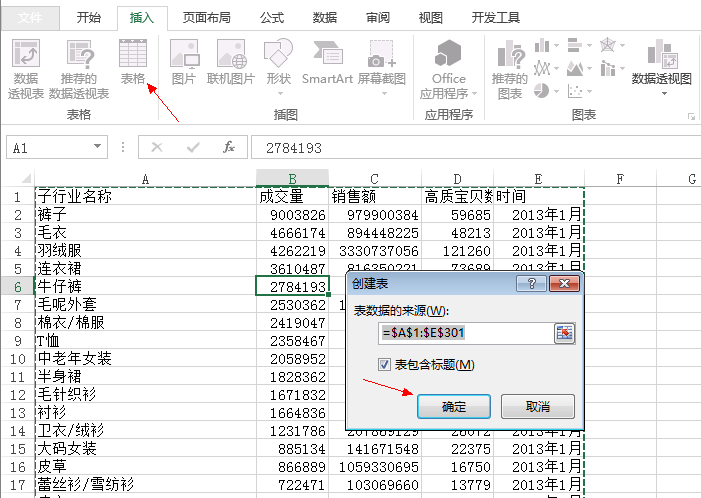The height and width of the screenshot is (498, 701).
Task: Open the chart group dialog launcher
Action: [691, 117]
